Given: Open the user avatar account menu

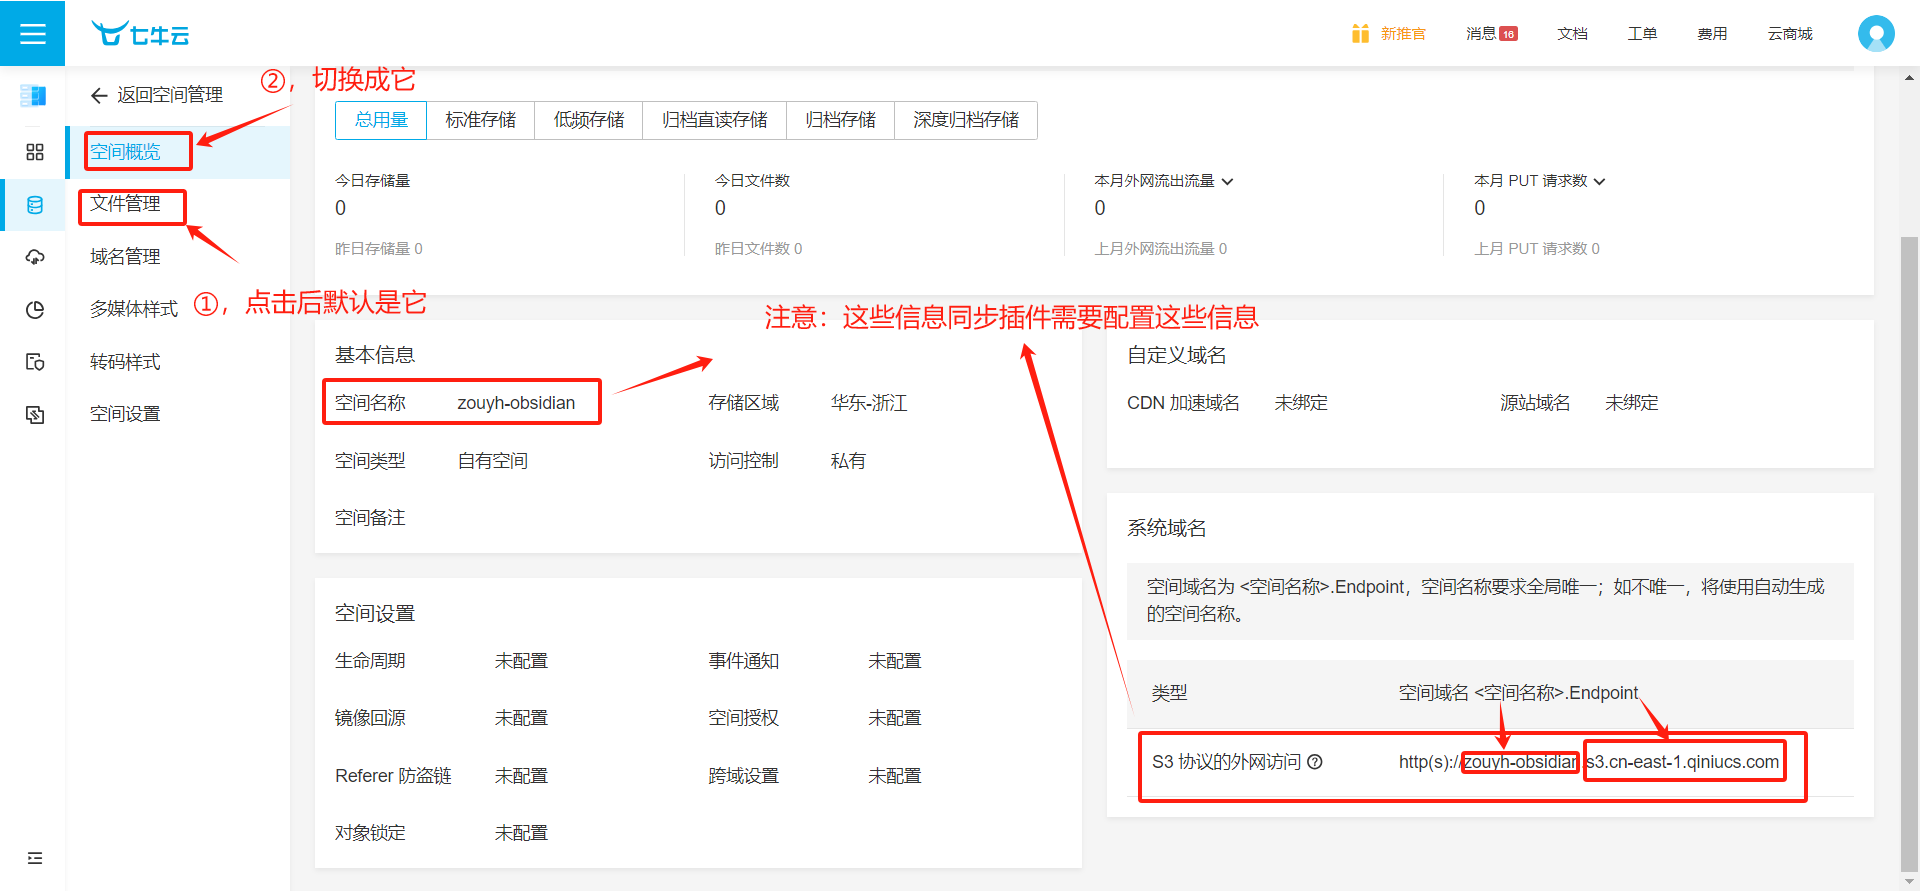Looking at the screenshot, I should [x=1875, y=34].
